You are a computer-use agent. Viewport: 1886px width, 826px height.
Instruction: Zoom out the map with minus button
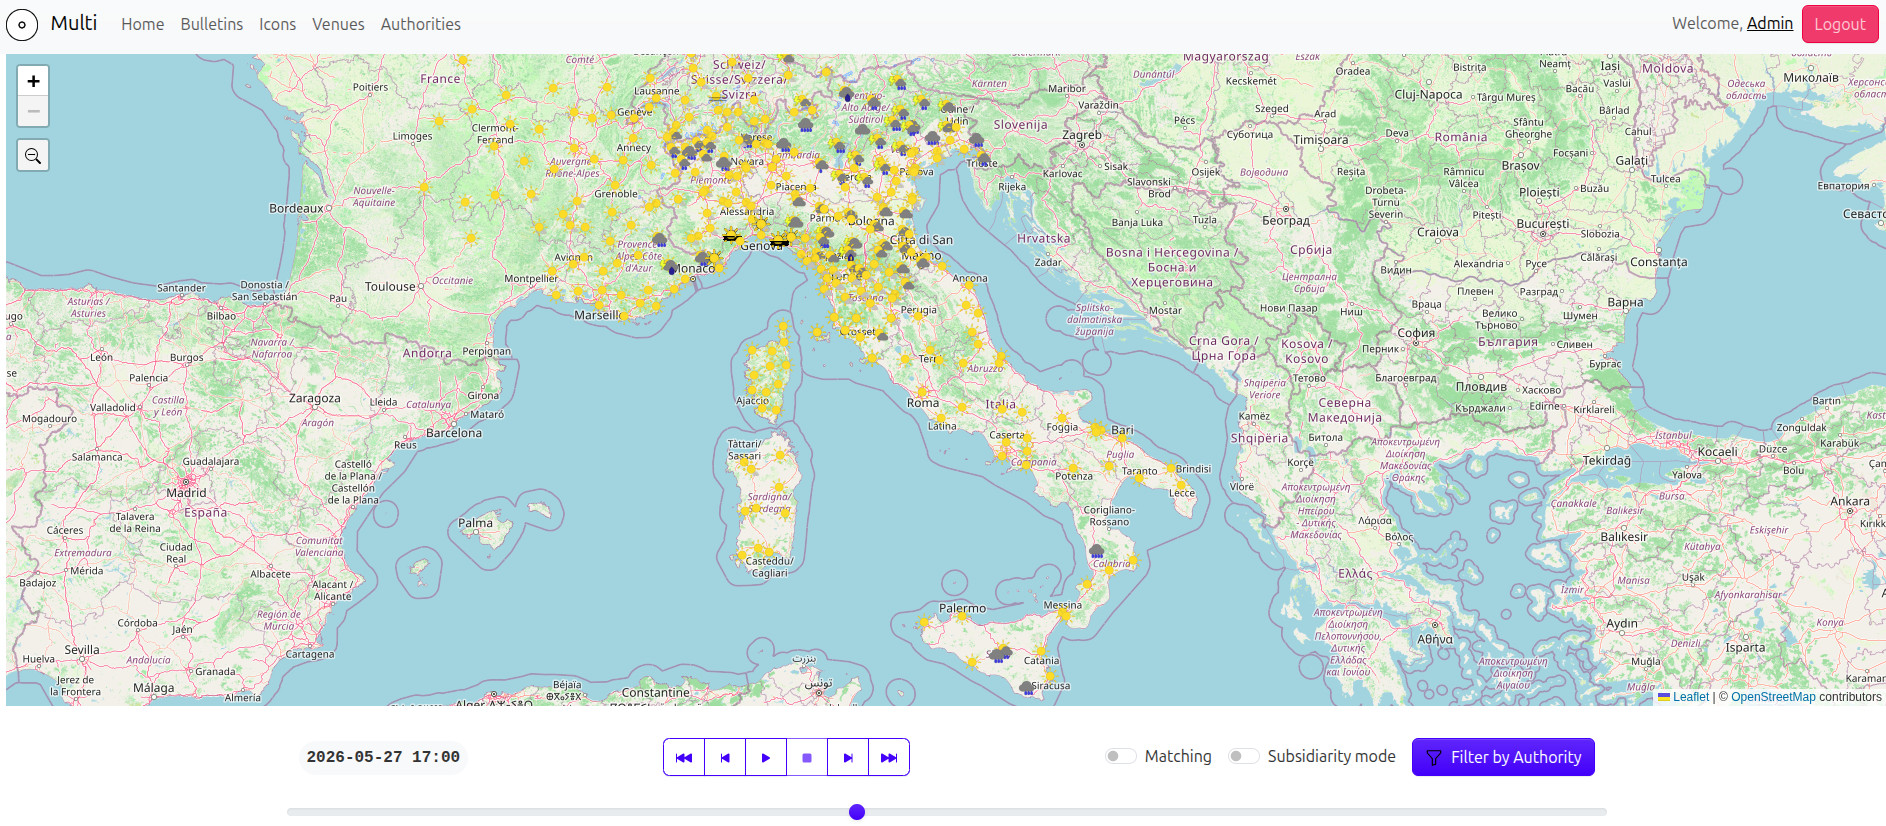click(33, 111)
